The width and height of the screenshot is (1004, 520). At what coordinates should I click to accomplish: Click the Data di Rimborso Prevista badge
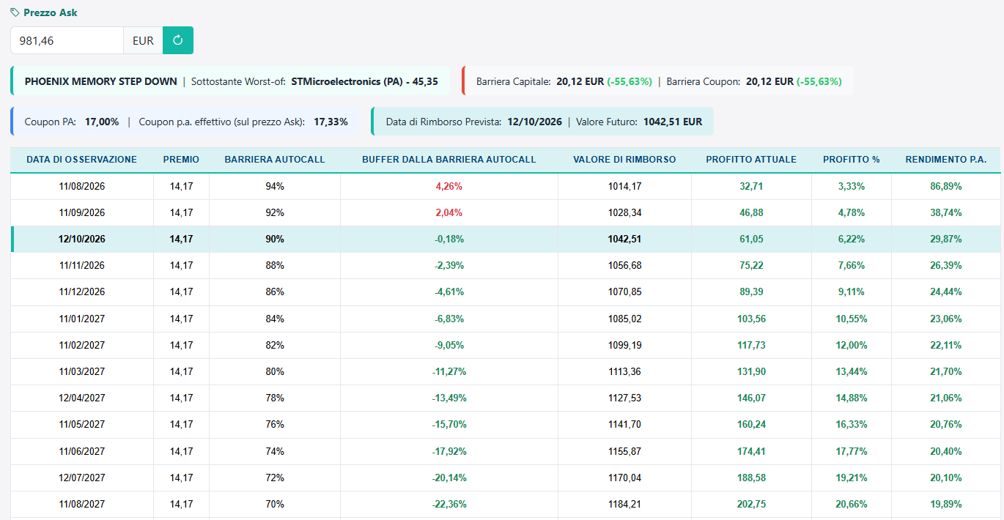(x=542, y=121)
